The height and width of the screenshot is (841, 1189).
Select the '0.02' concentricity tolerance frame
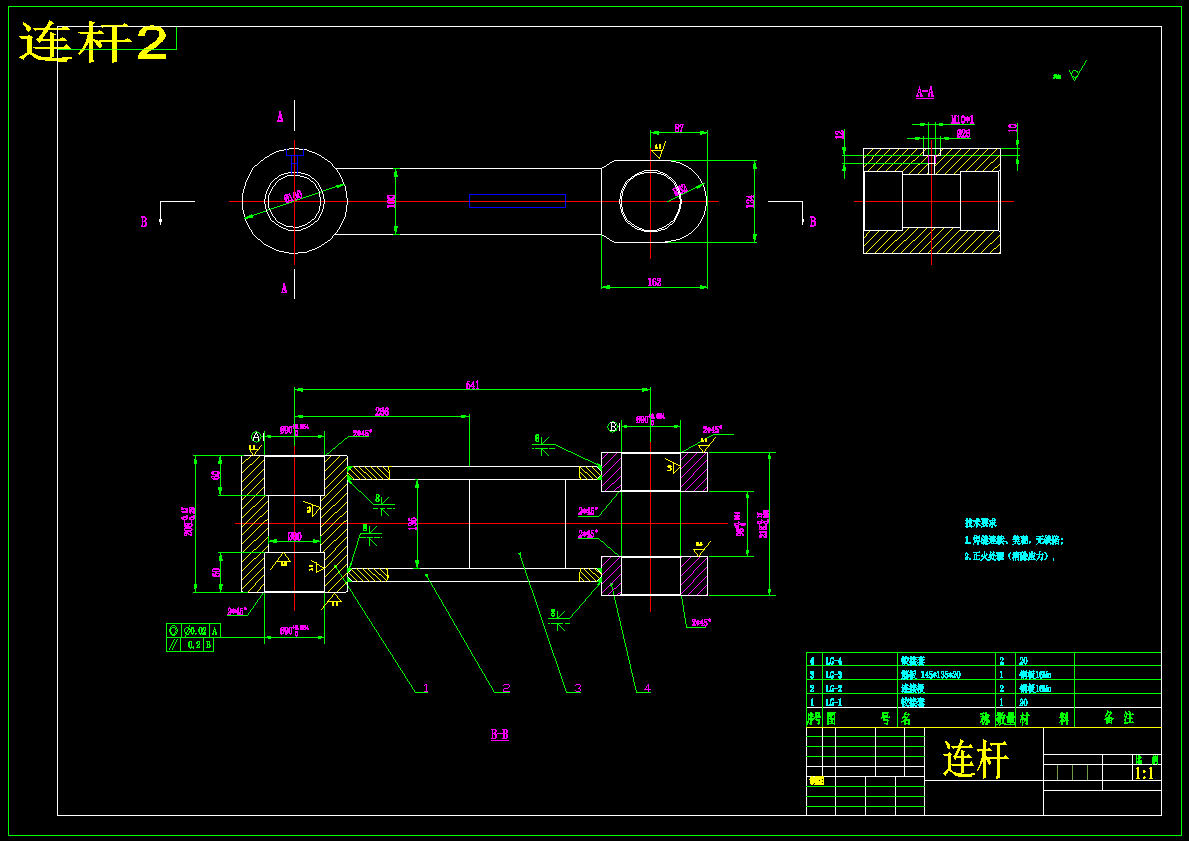[193, 631]
